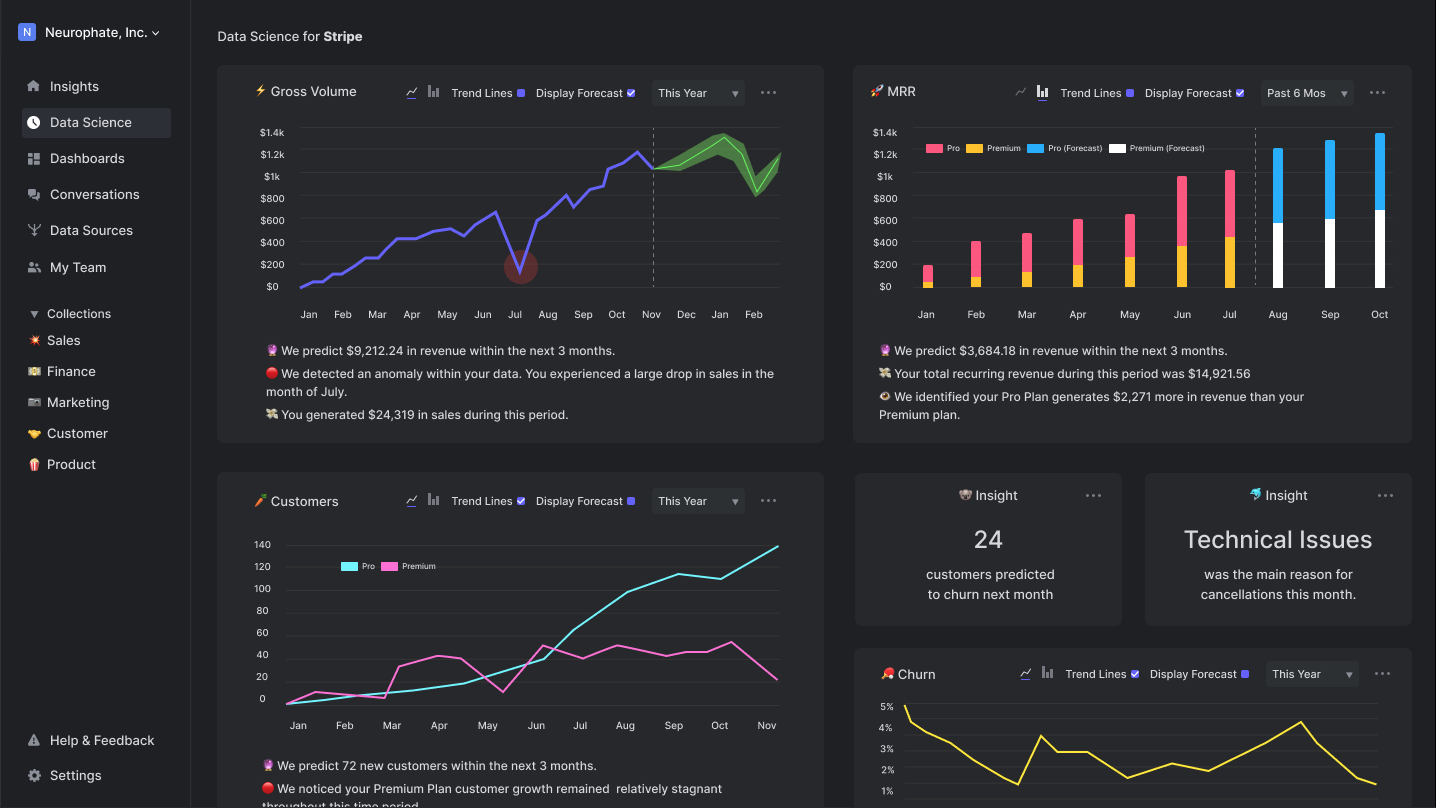
Task: Toggle Trend Lines on Churn card
Action: click(1135, 674)
